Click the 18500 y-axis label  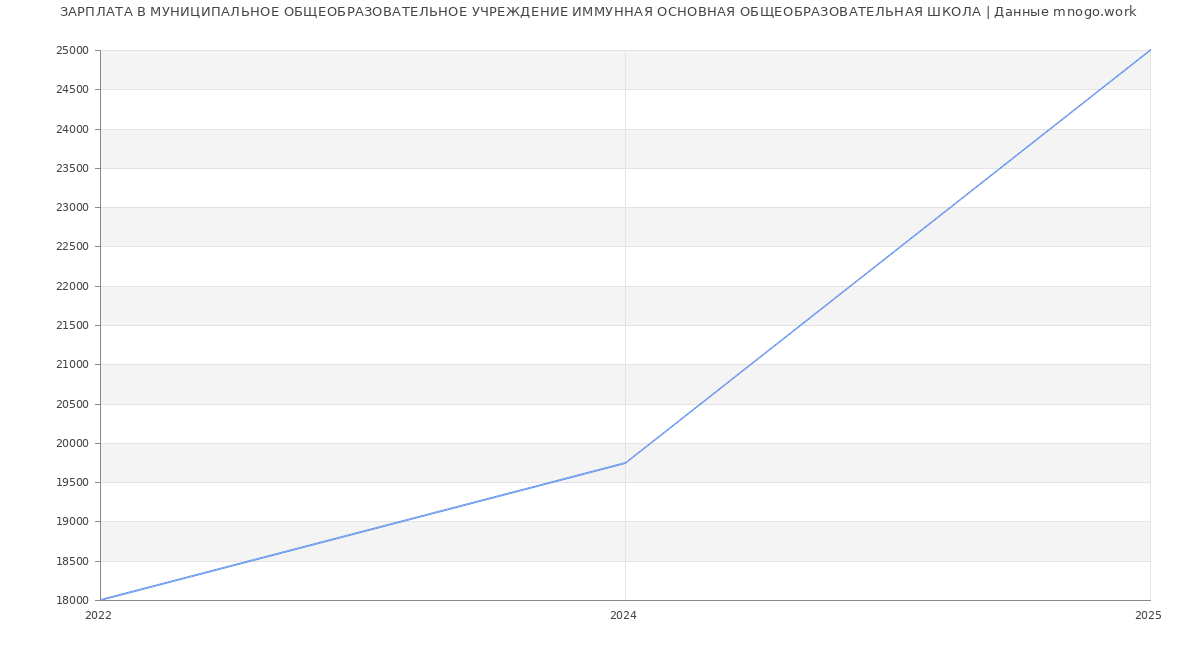(x=73, y=561)
